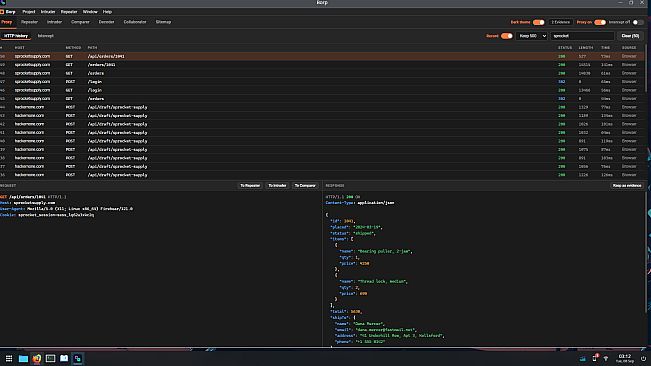Open the Window menu
Screen dimensions: 651x366
point(90,12)
